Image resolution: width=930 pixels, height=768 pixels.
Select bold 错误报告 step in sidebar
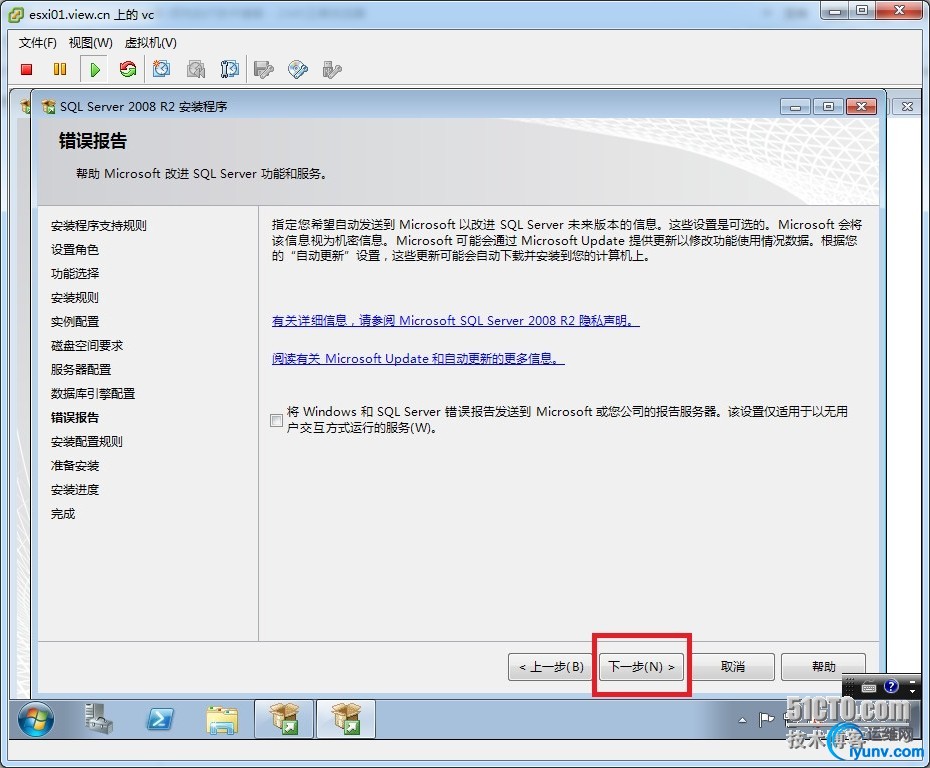(75, 418)
